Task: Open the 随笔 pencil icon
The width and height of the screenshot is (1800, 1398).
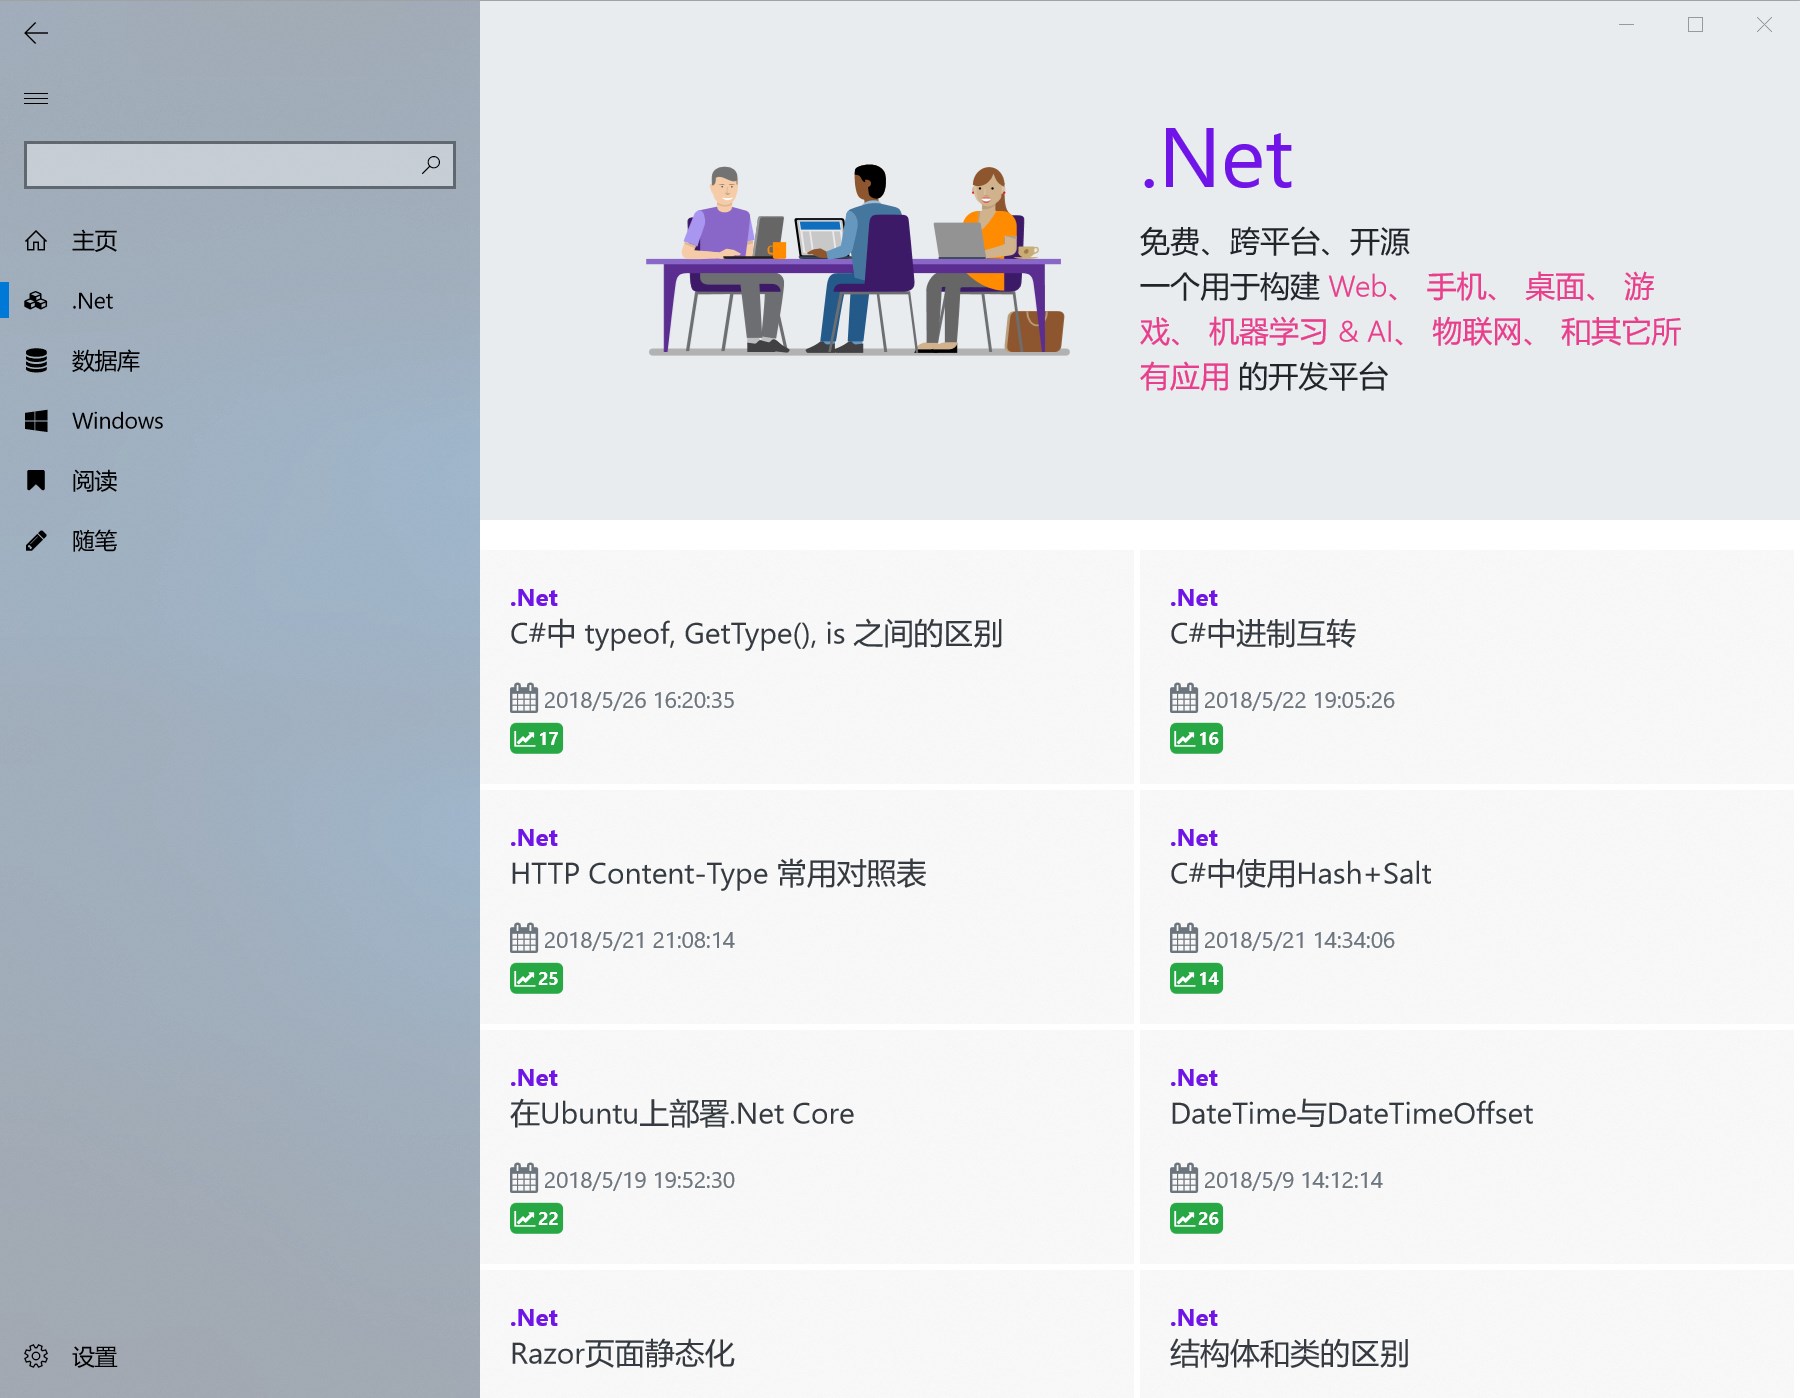Action: coord(36,541)
